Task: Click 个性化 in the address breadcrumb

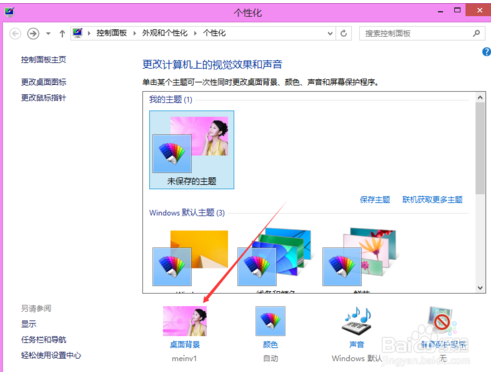Action: pos(214,33)
